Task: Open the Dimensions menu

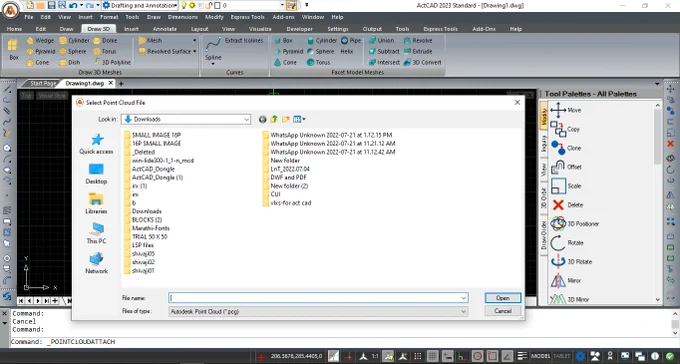Action: (183, 17)
